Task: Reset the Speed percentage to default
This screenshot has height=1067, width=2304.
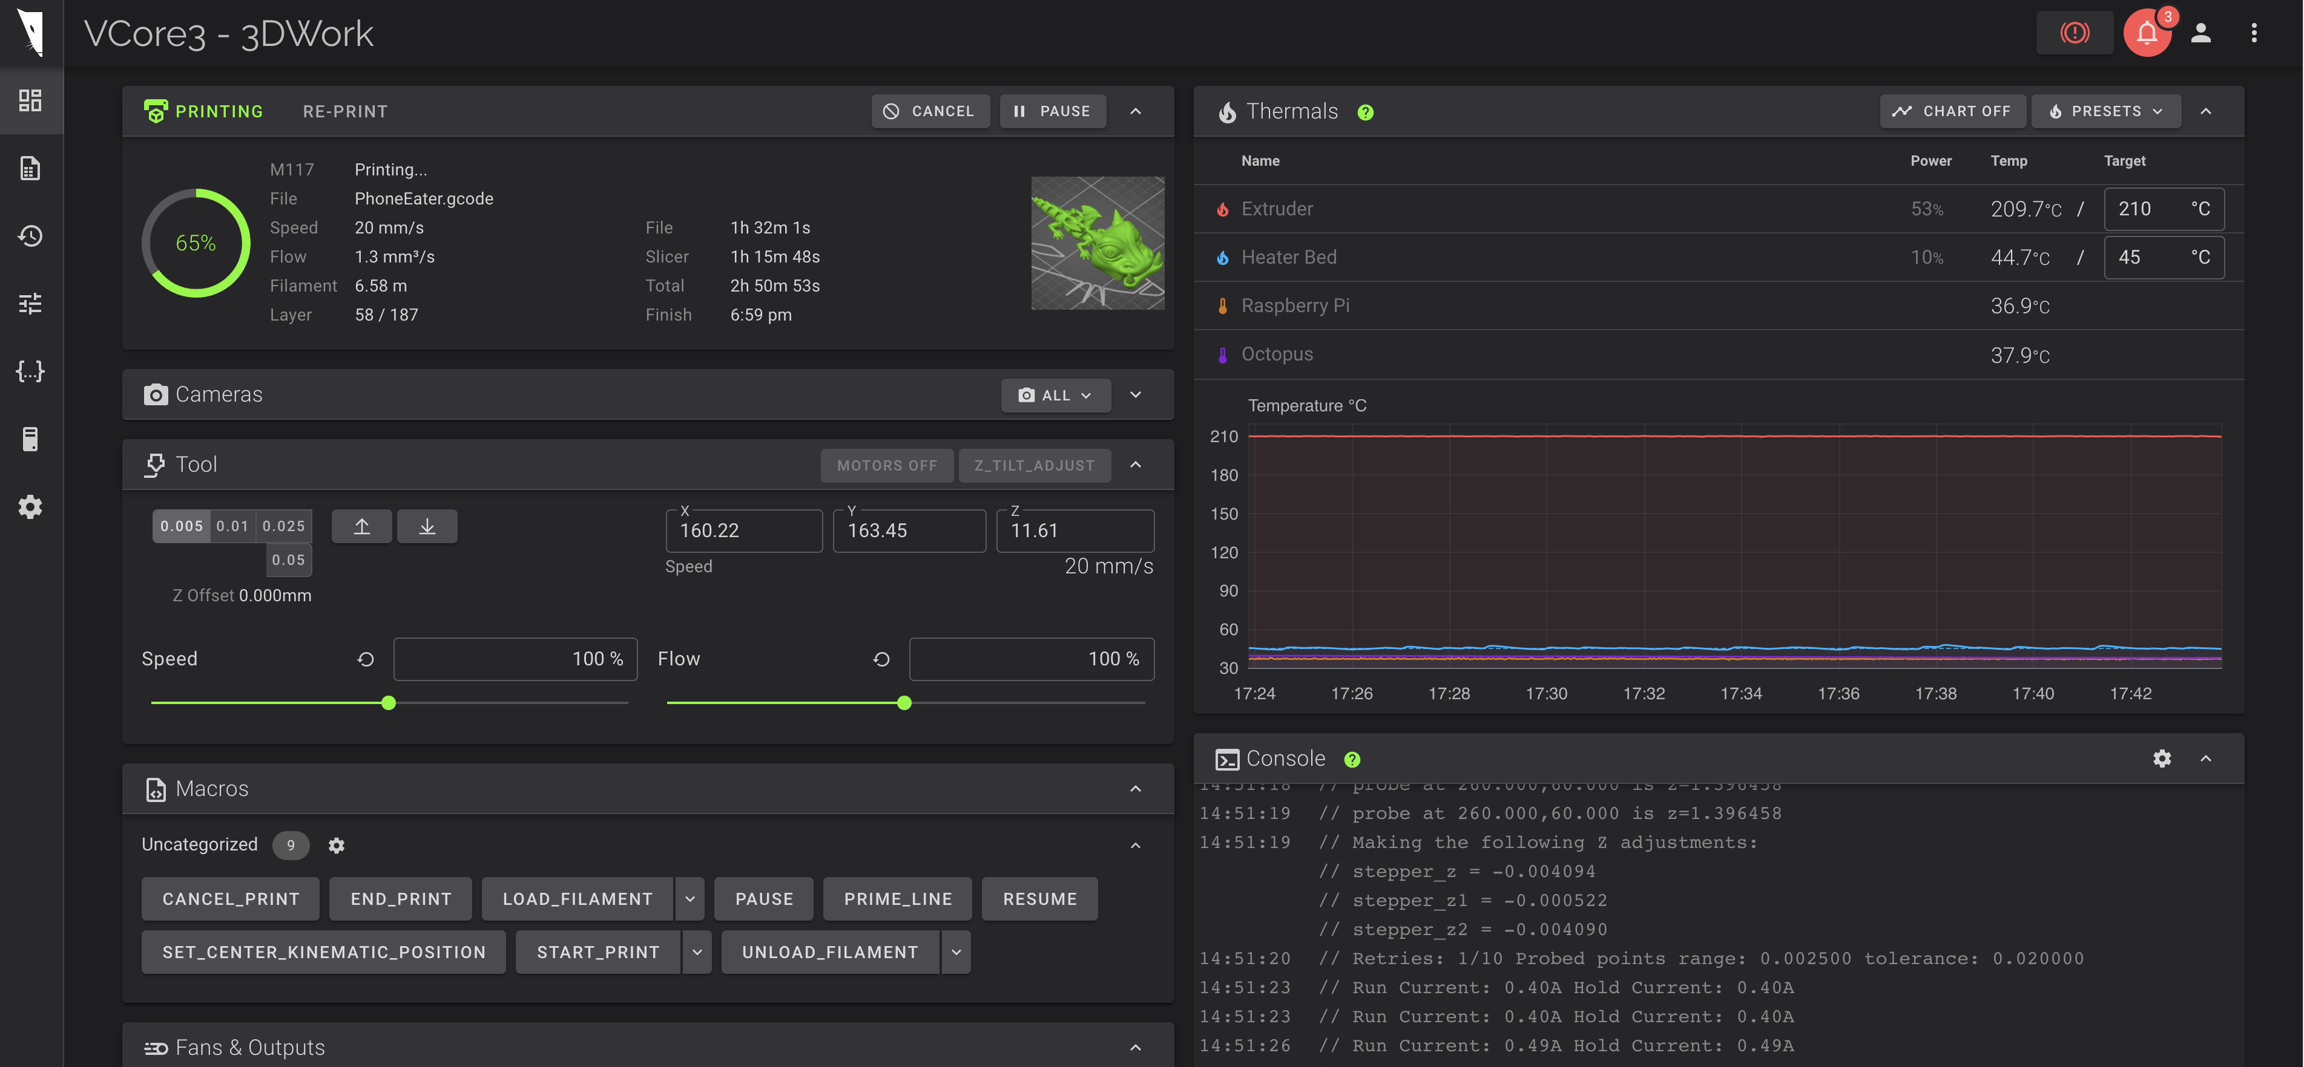Action: click(366, 659)
